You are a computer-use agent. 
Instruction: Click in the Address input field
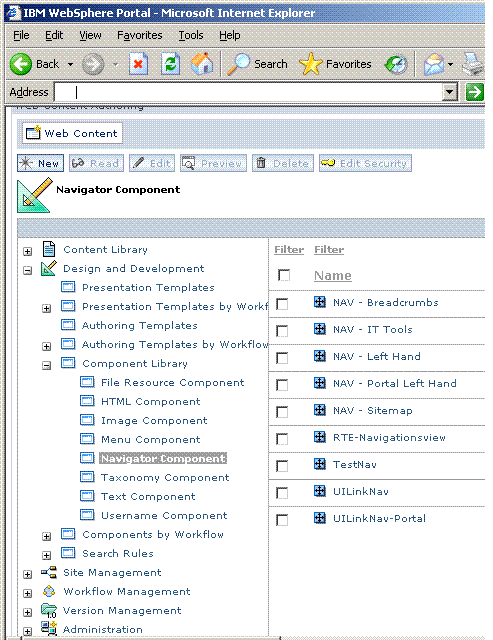(x=248, y=92)
